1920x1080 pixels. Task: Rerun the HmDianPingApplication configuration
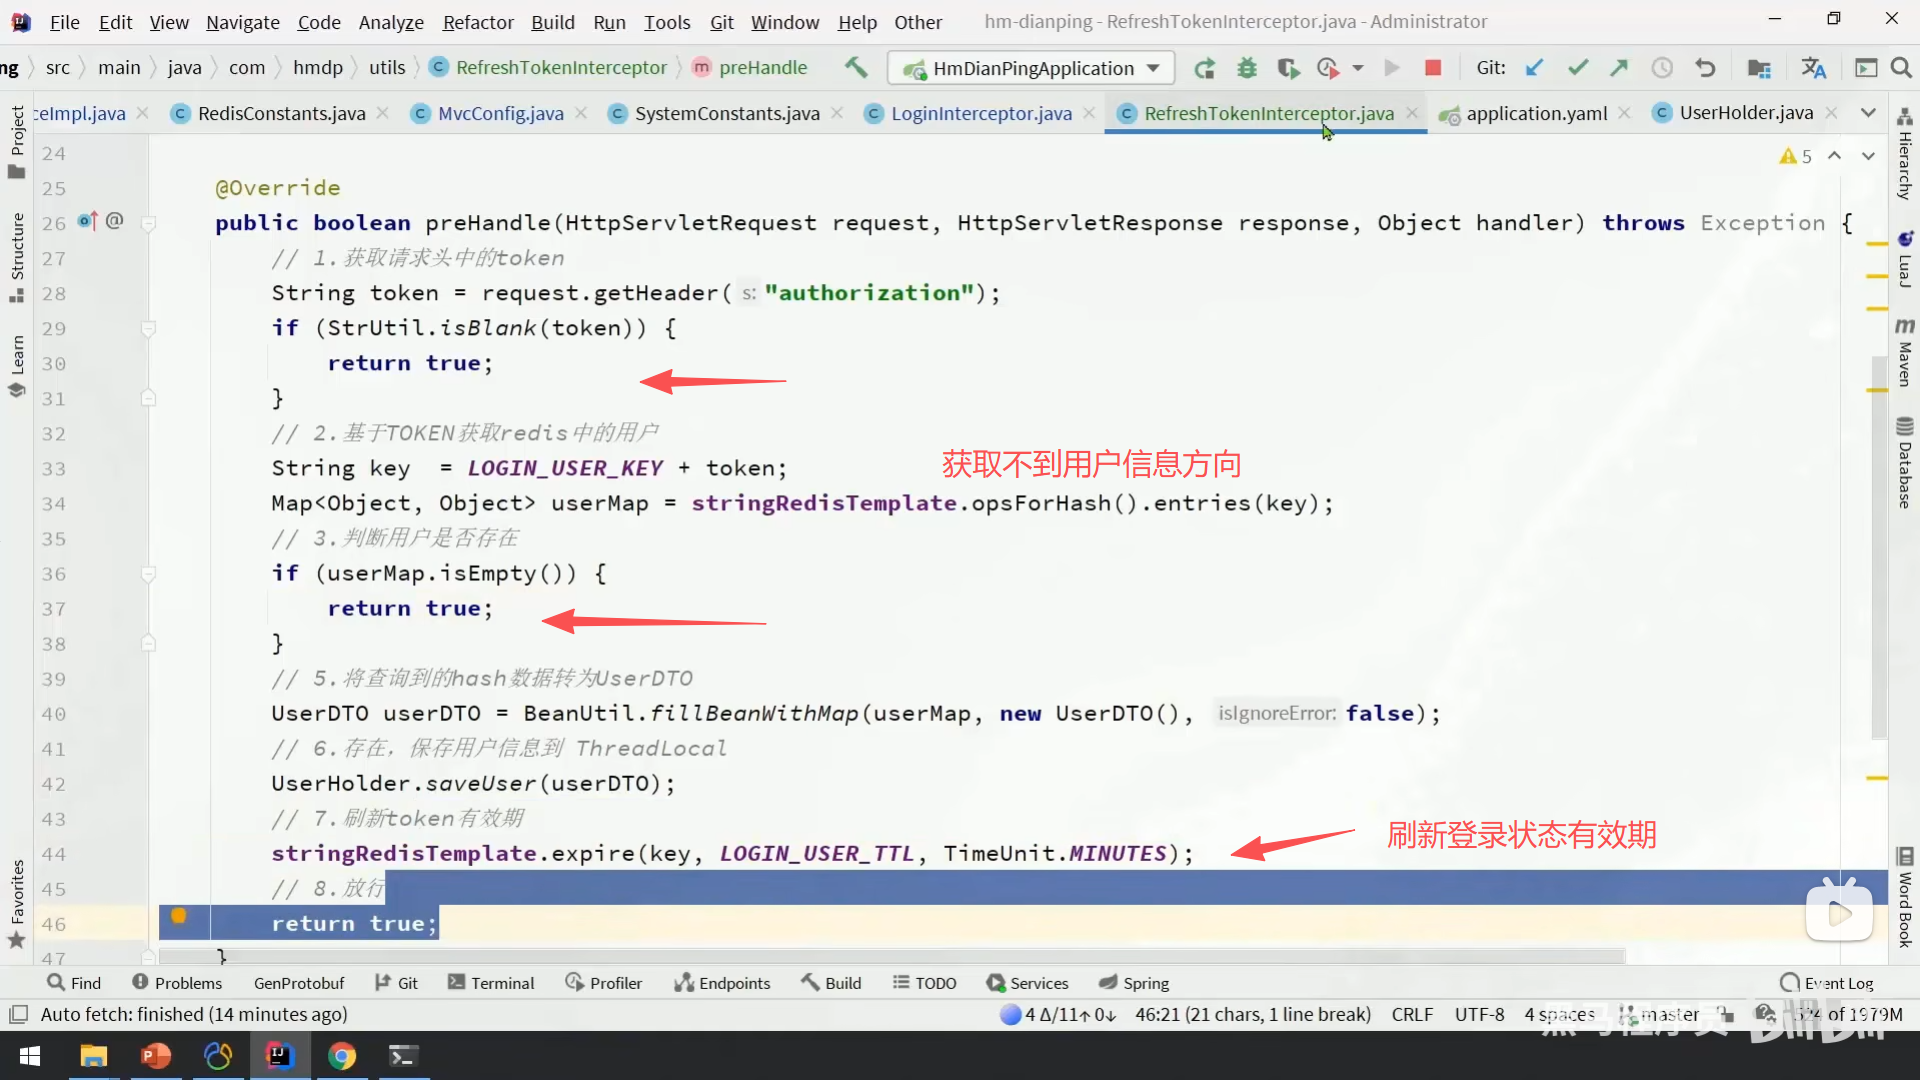[x=1205, y=68]
